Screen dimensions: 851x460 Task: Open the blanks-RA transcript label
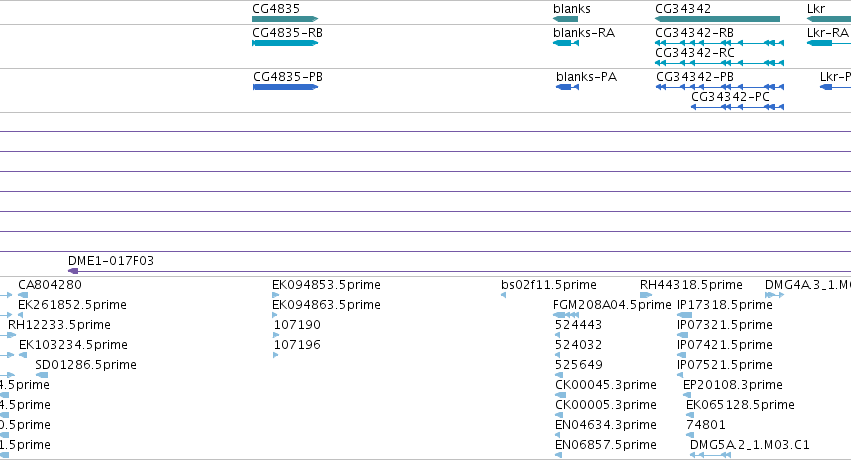tap(584, 33)
